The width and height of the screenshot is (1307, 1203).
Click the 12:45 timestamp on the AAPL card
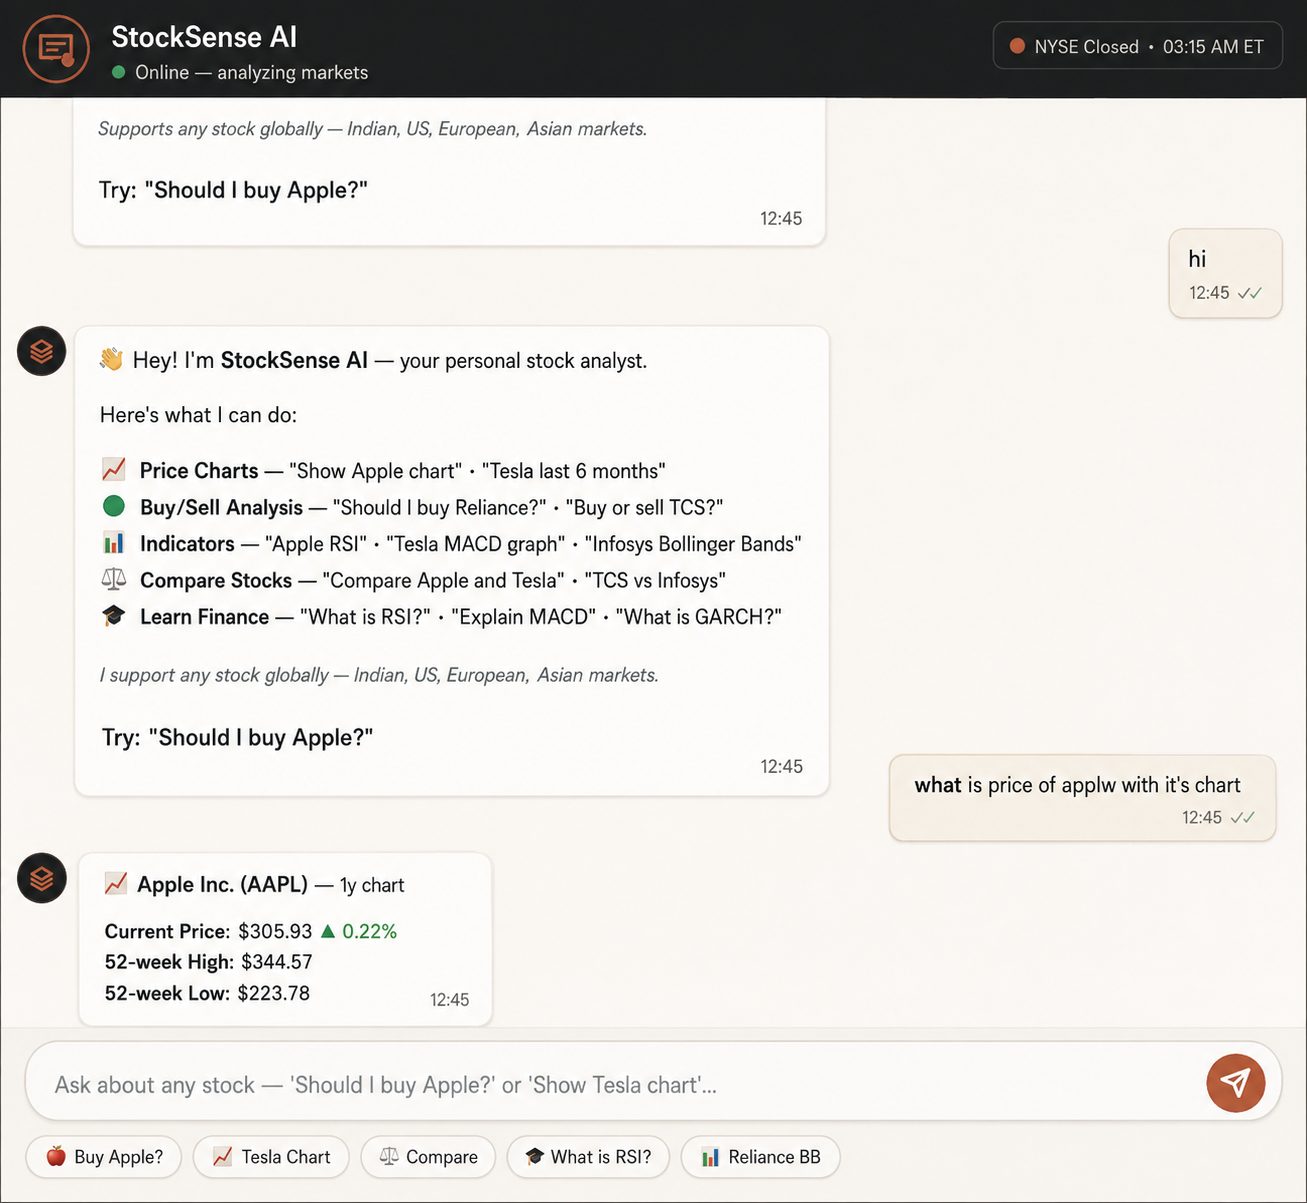click(449, 1000)
